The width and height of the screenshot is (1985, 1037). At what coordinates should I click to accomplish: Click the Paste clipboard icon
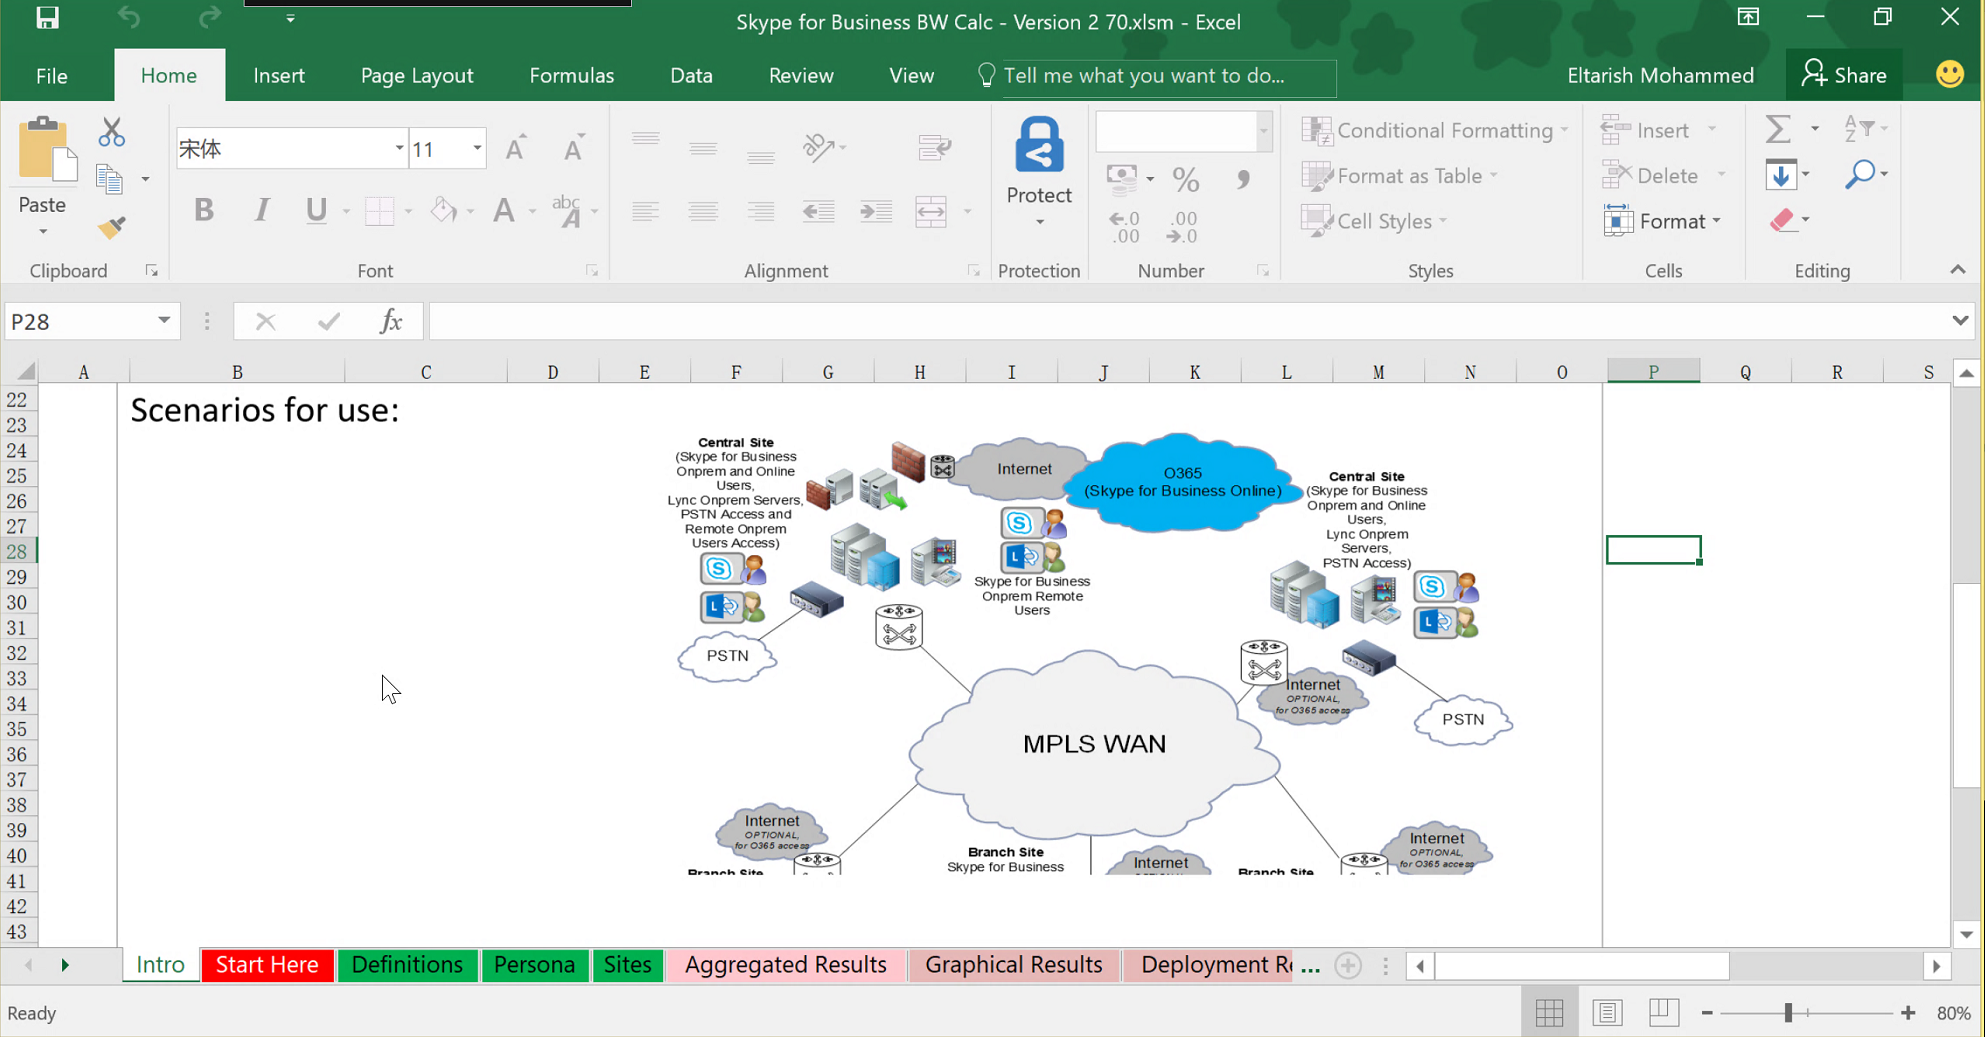coord(46,150)
